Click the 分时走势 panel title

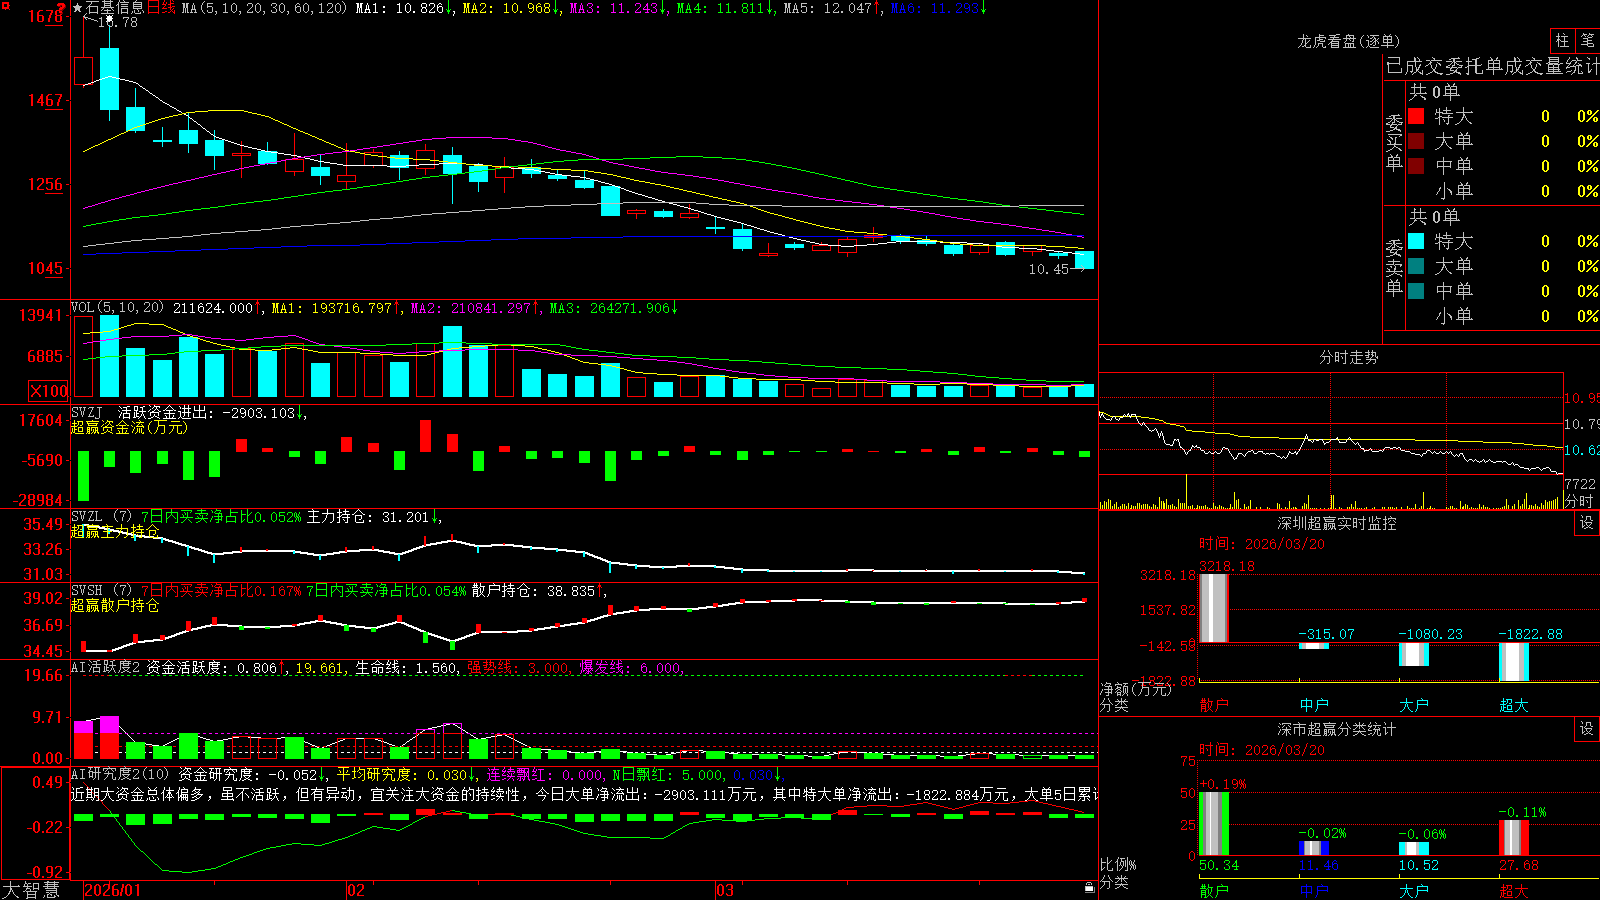tap(1348, 357)
